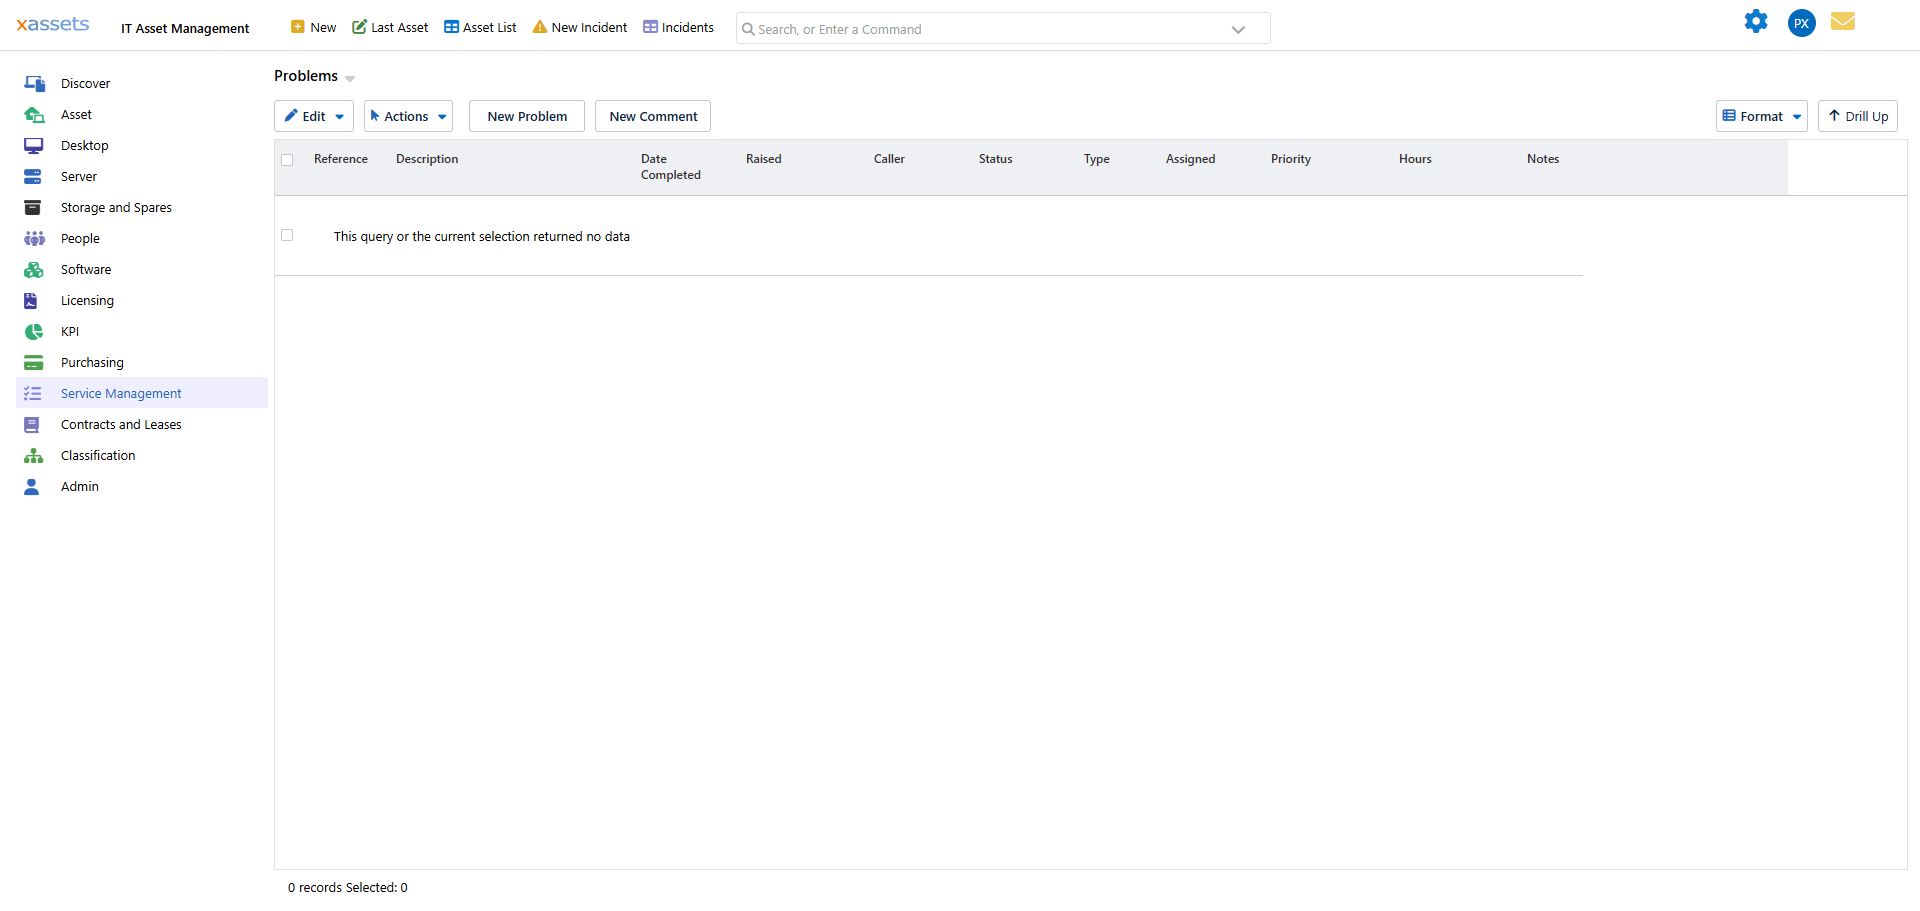The width and height of the screenshot is (1920, 911).
Task: Select the Storage and Spares icon
Action: [x=35, y=207]
